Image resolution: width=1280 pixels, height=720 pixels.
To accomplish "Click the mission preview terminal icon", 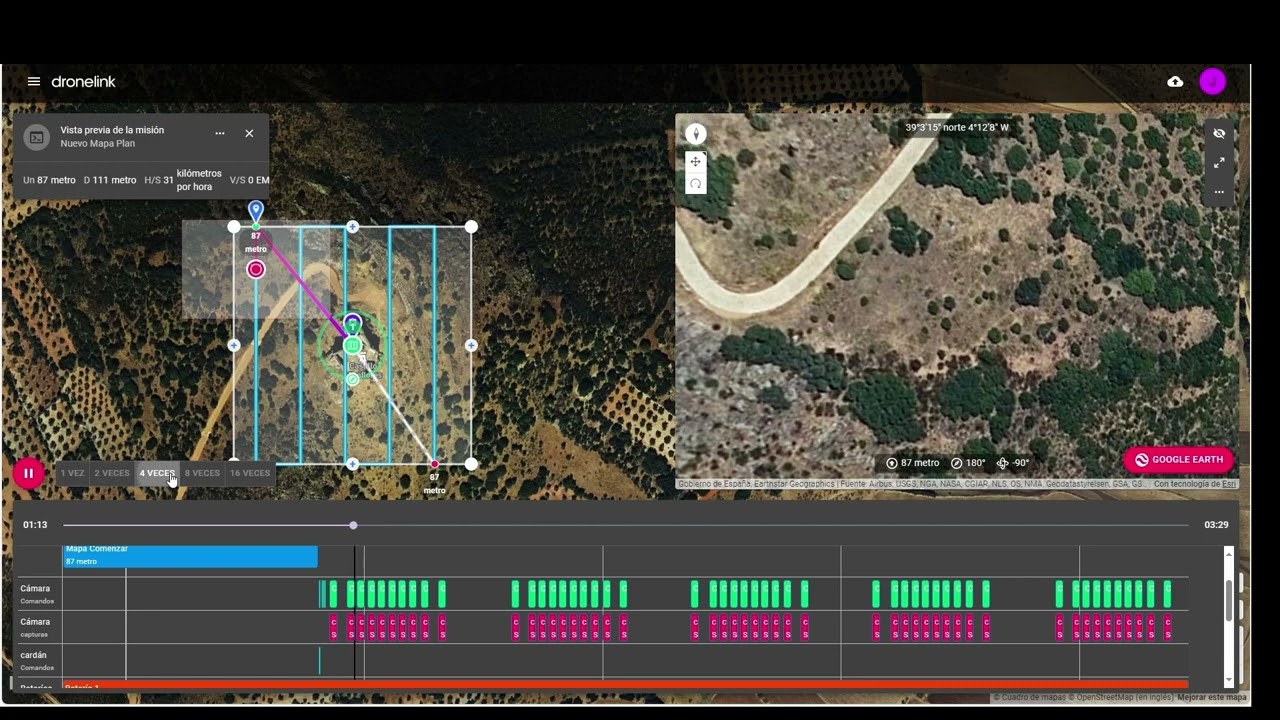I will (36, 137).
